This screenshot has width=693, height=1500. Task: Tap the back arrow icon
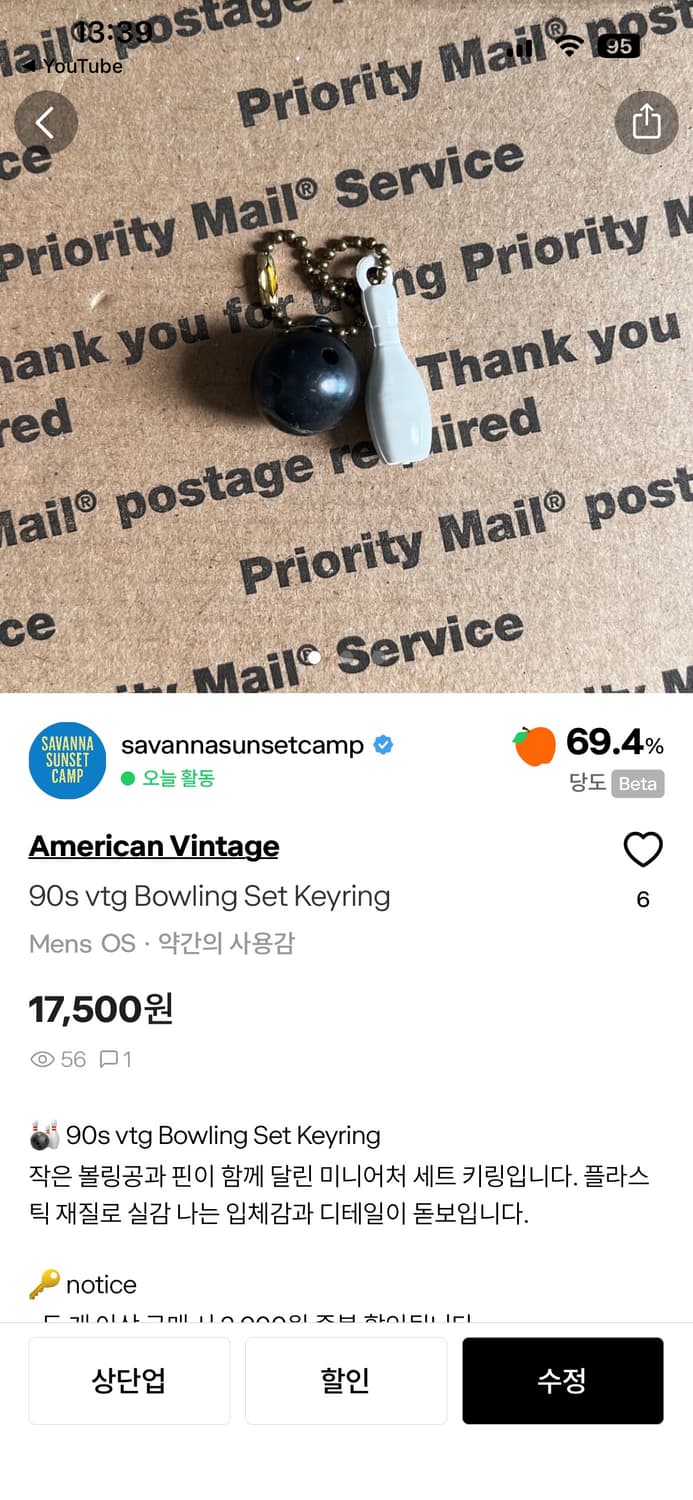tap(46, 122)
